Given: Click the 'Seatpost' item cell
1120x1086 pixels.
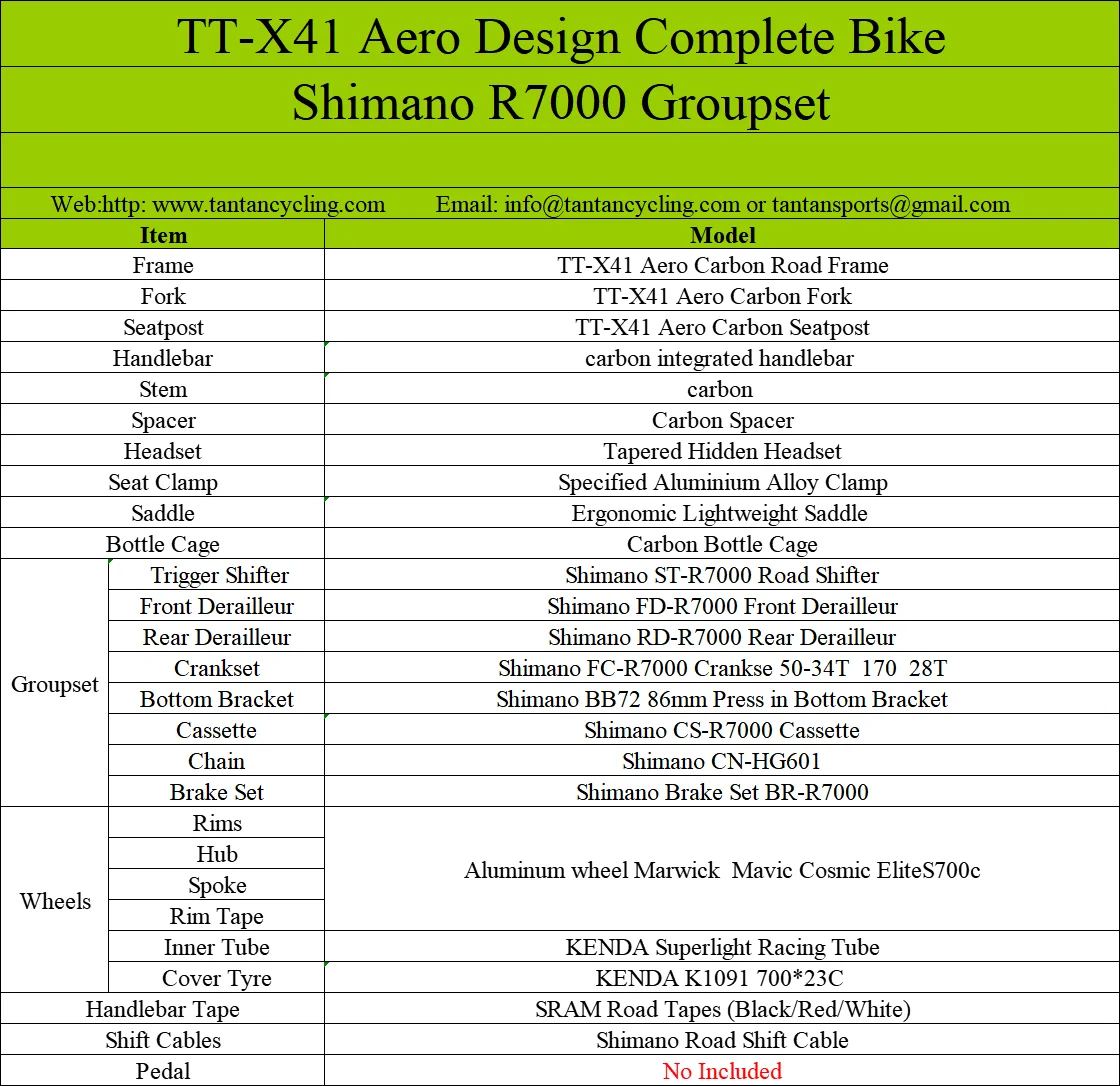Looking at the screenshot, I should (x=162, y=327).
